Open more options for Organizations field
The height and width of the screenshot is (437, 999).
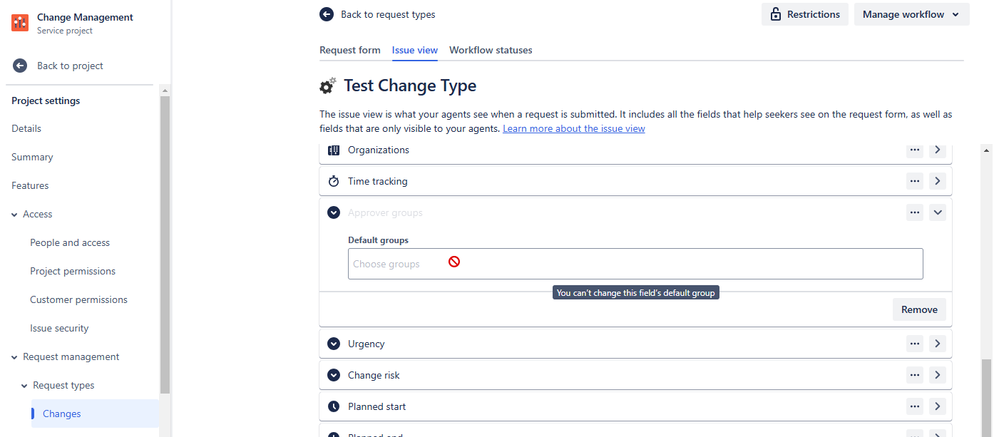coord(914,150)
